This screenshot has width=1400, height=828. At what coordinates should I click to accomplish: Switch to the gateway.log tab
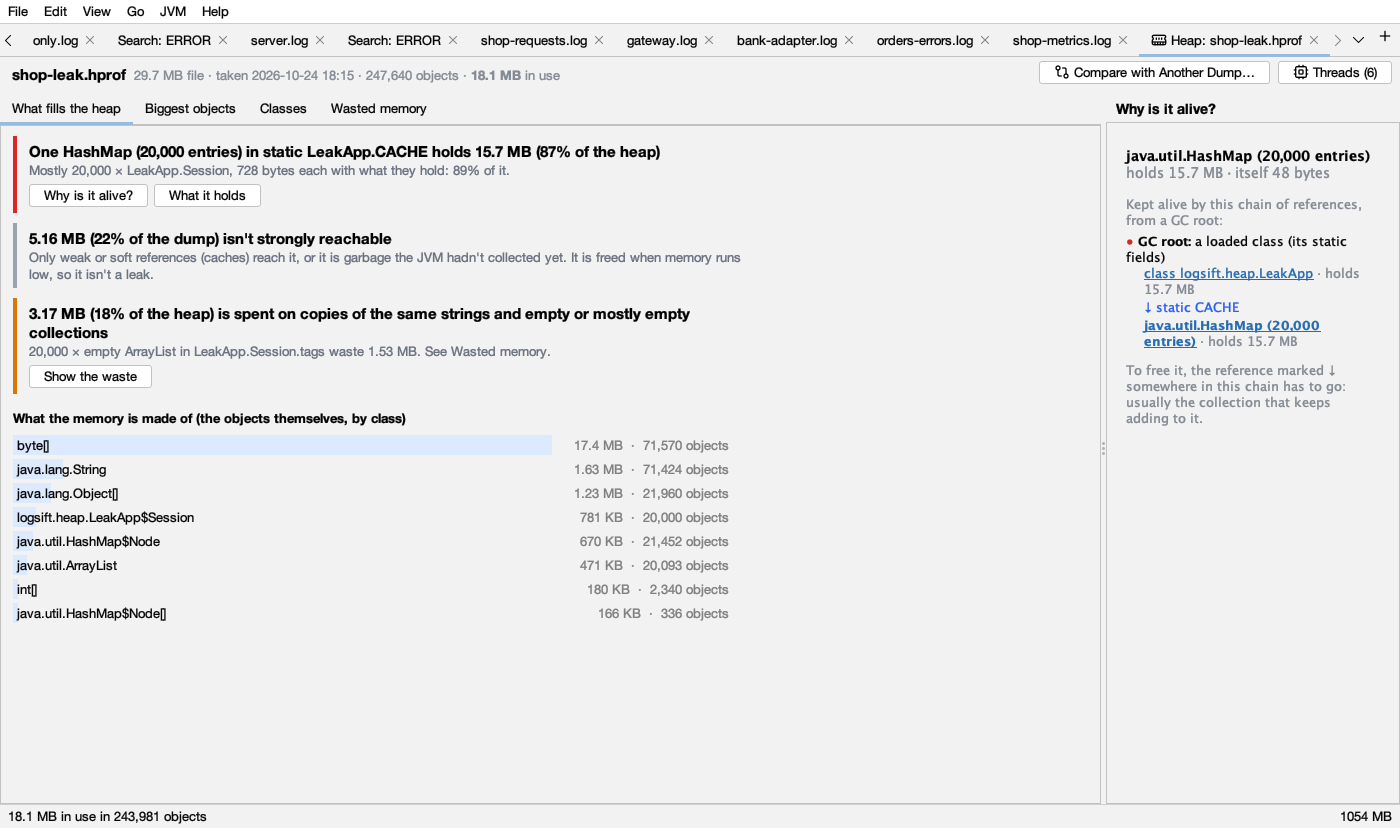(662, 41)
